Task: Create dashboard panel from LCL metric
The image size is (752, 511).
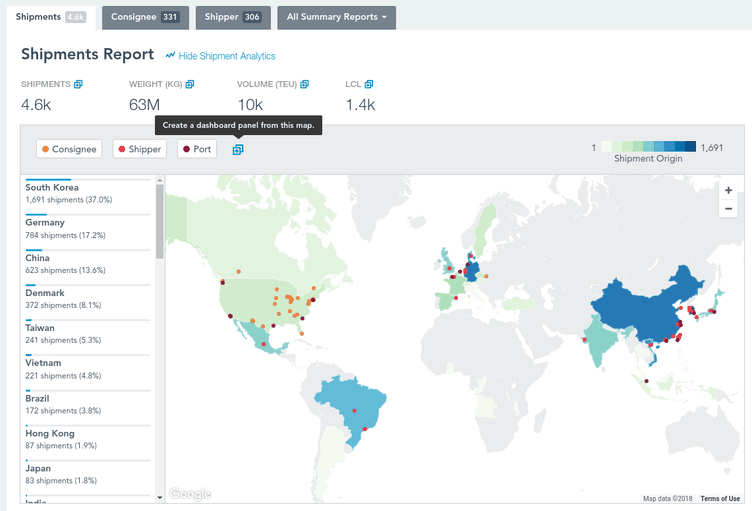Action: pos(369,84)
